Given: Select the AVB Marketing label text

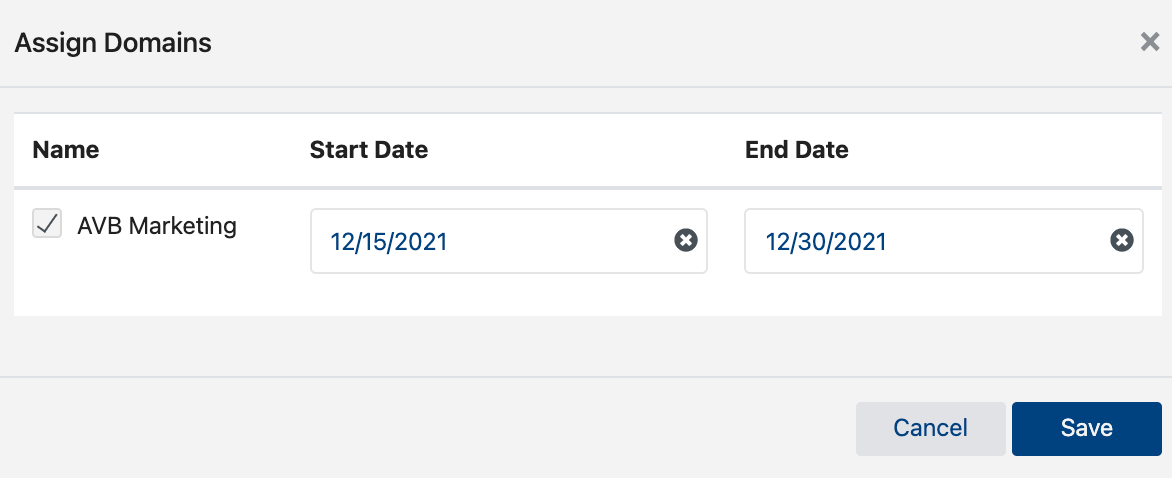Looking at the screenshot, I should click(157, 226).
